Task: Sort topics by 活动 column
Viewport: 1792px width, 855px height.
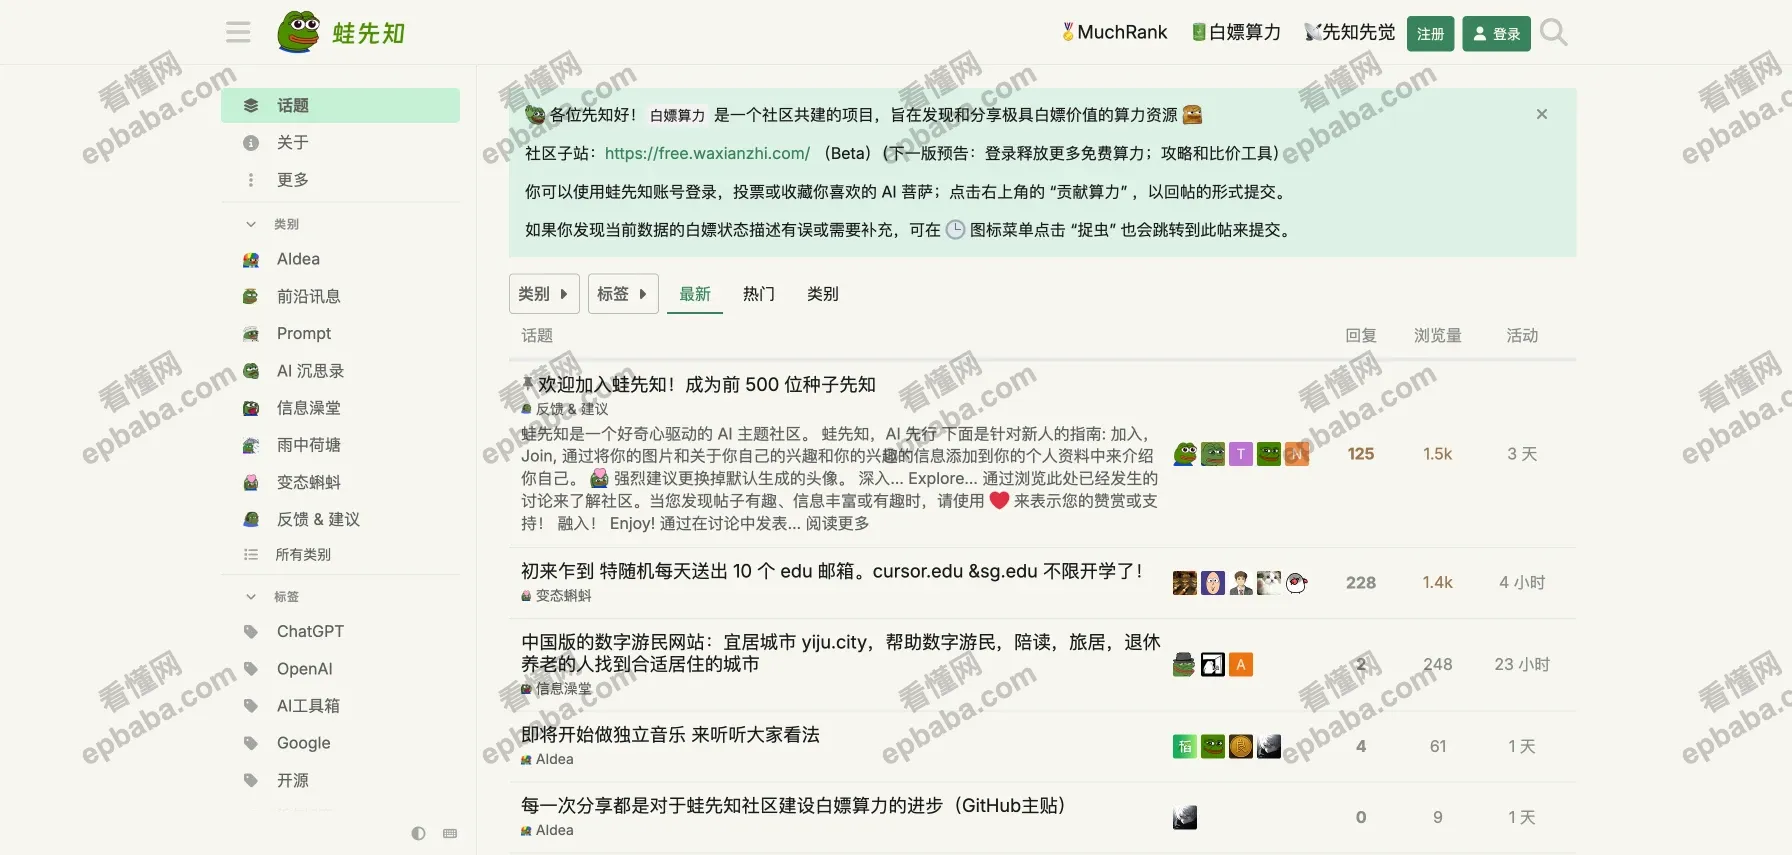Action: (x=1522, y=335)
